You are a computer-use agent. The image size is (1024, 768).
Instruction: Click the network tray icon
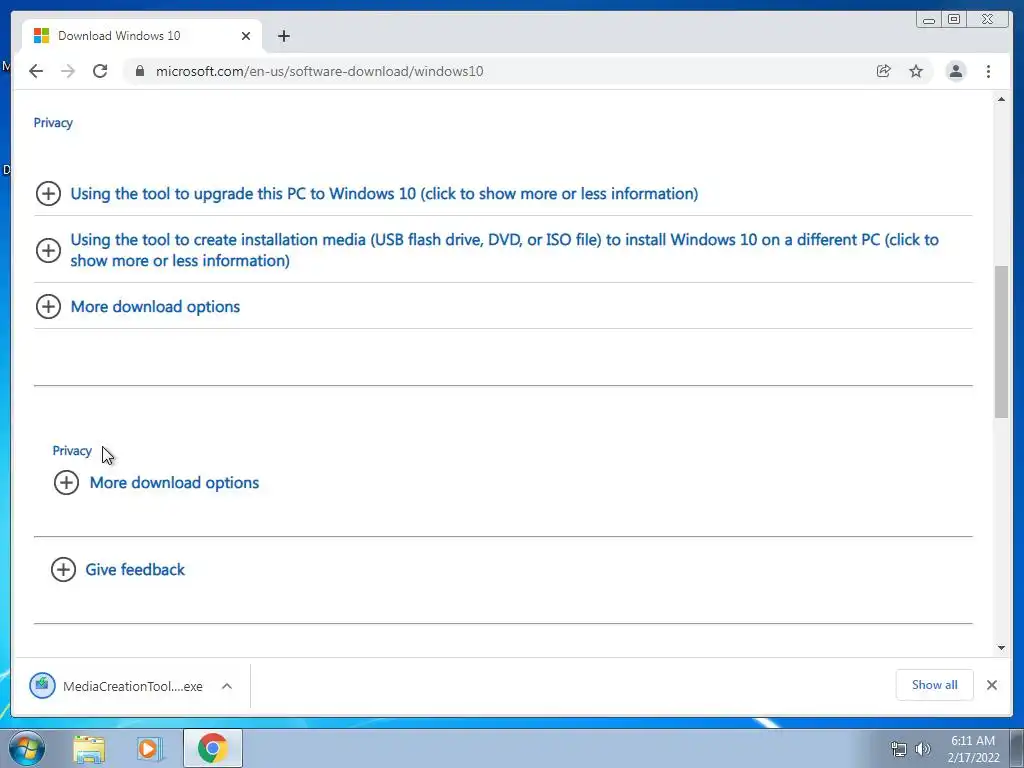tap(899, 749)
